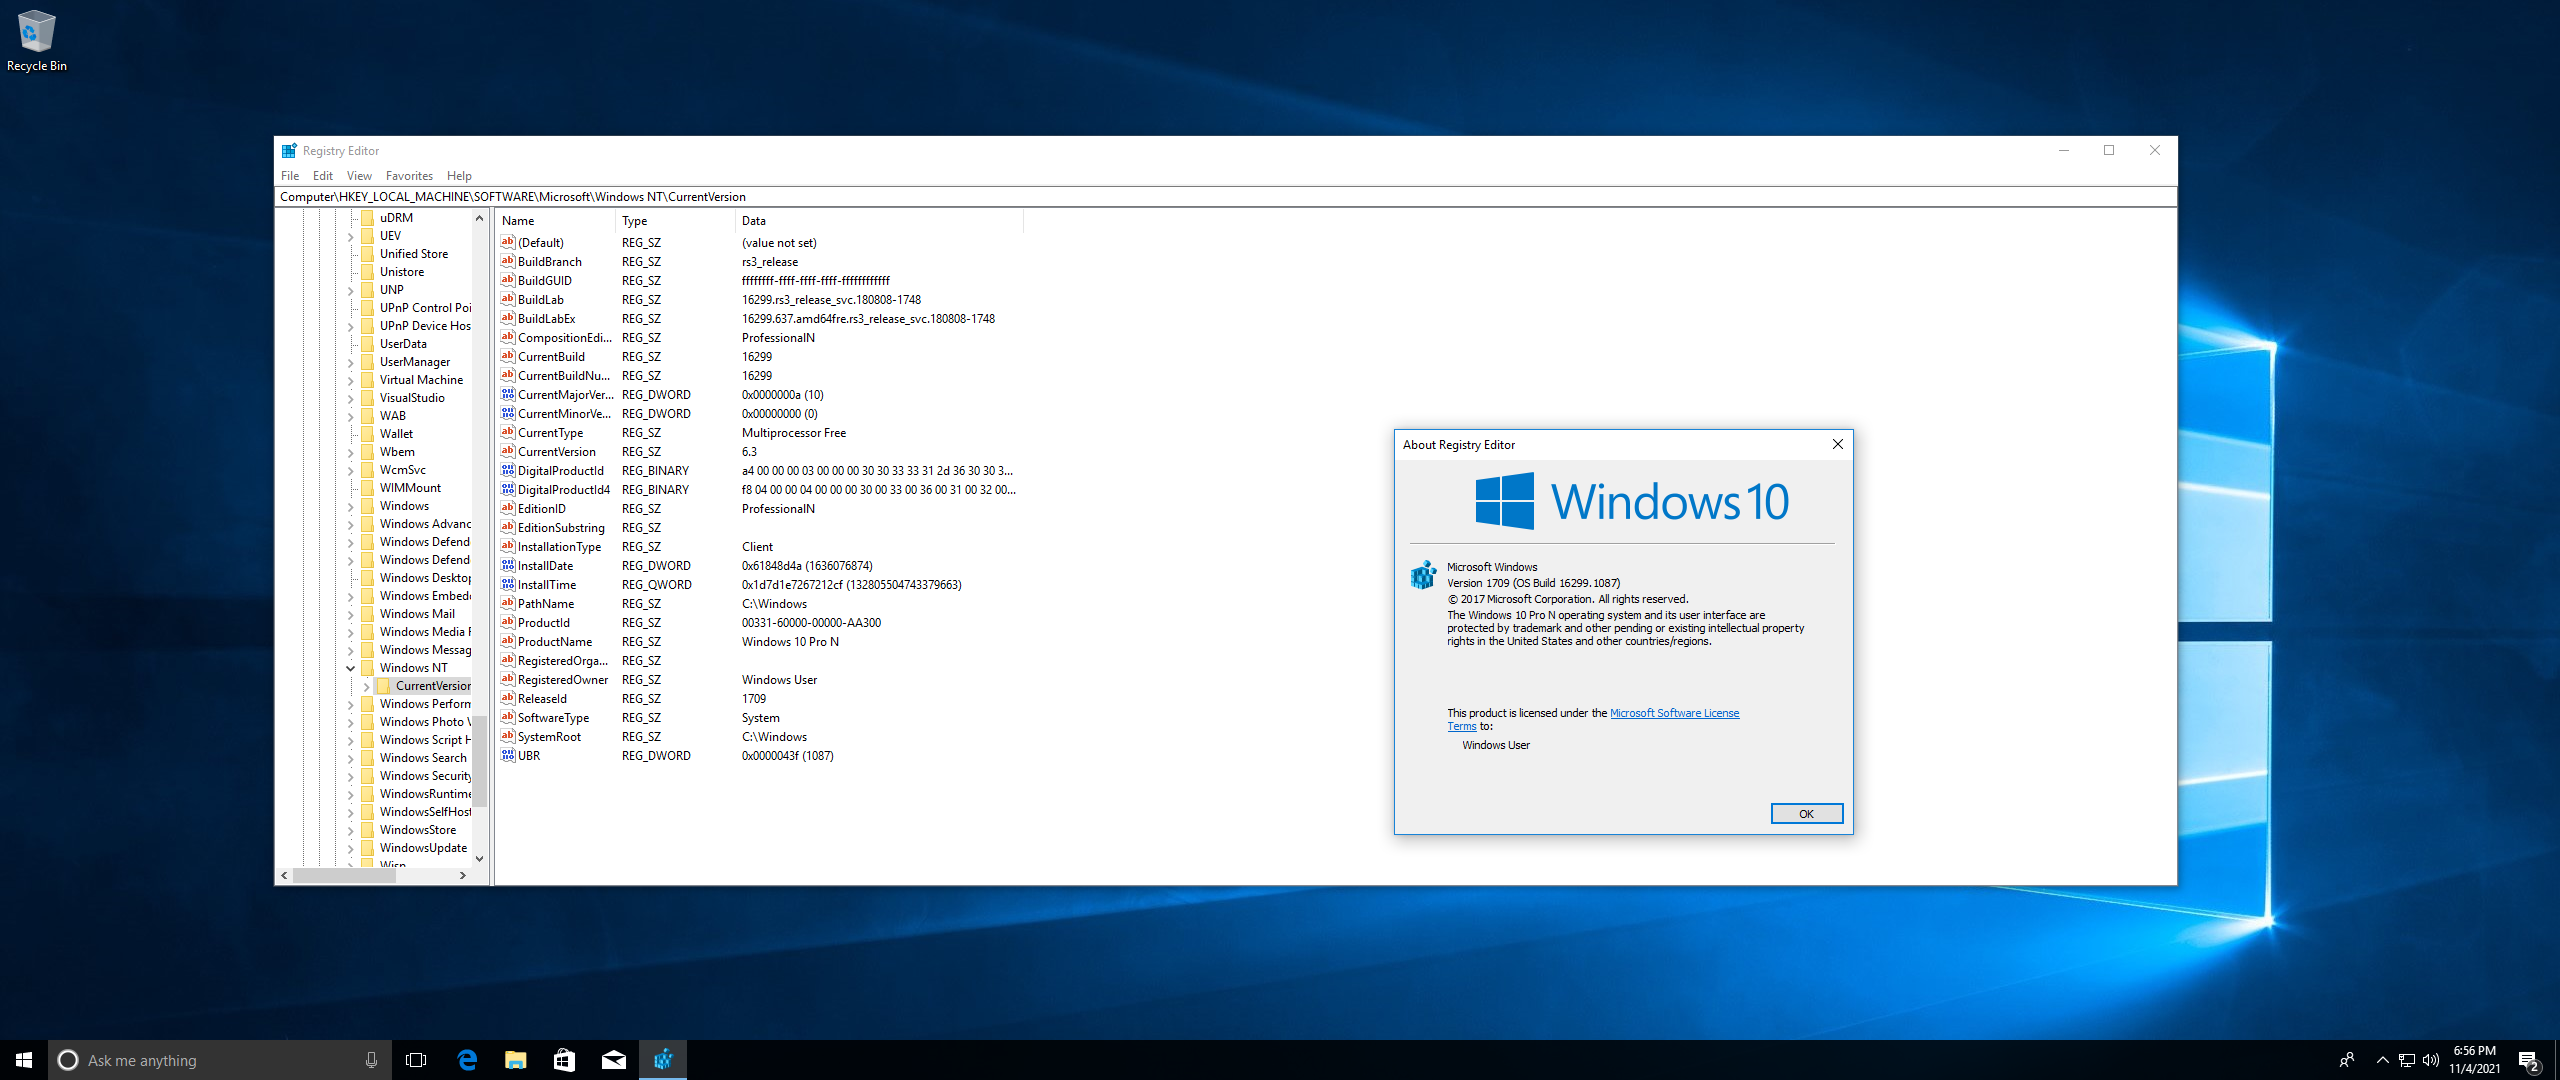2560x1080 pixels.
Task: Expand the WindowsUpdate tree node
Action: pyautogui.click(x=351, y=848)
